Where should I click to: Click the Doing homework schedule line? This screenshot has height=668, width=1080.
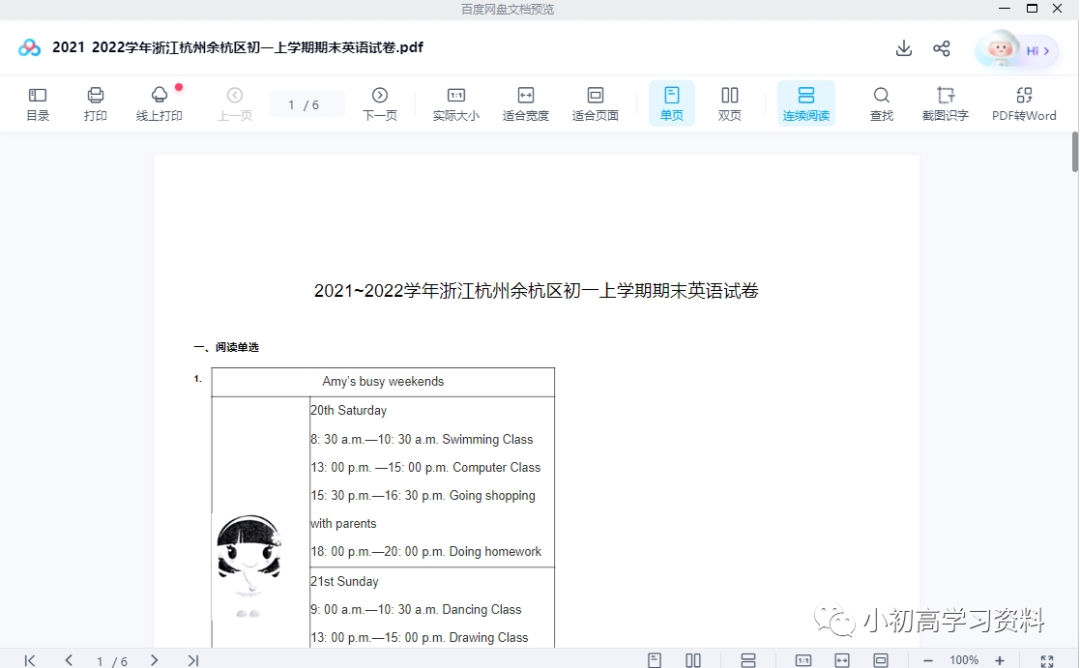(426, 552)
